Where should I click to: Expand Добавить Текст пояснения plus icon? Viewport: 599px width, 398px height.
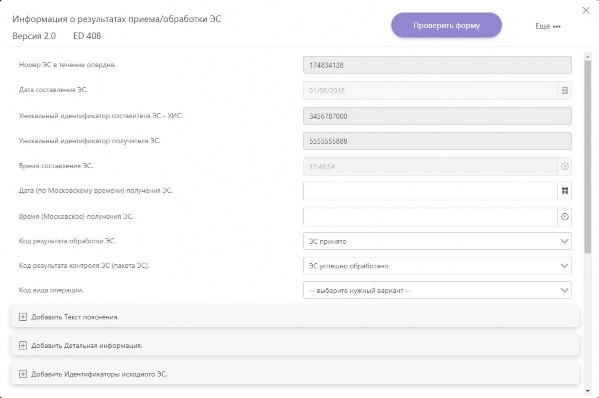click(23, 317)
